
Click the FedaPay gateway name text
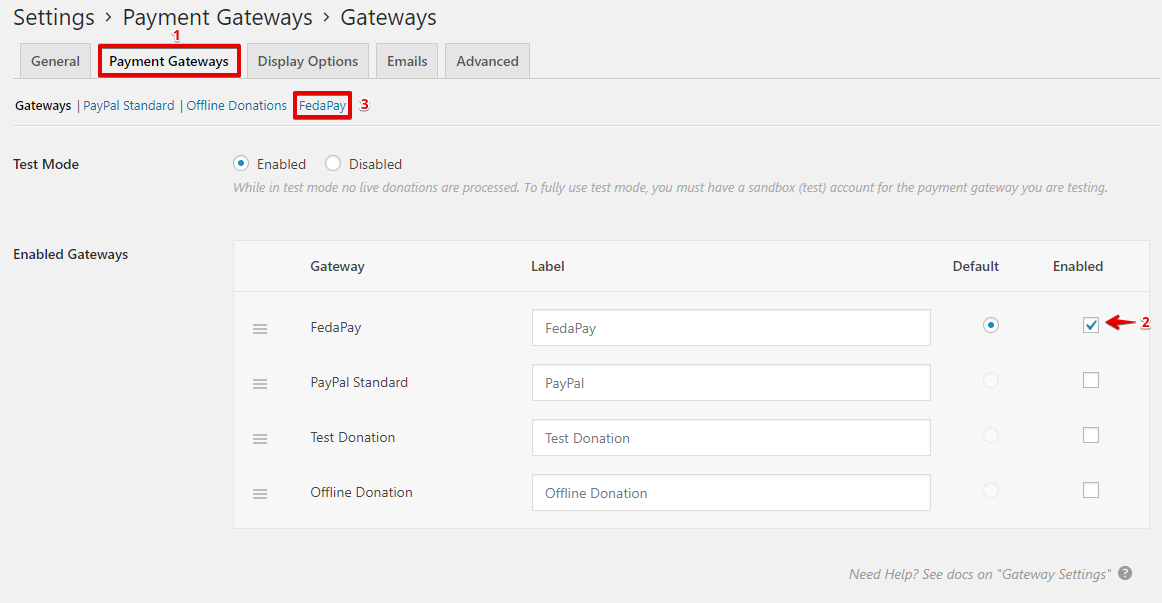[x=336, y=327]
